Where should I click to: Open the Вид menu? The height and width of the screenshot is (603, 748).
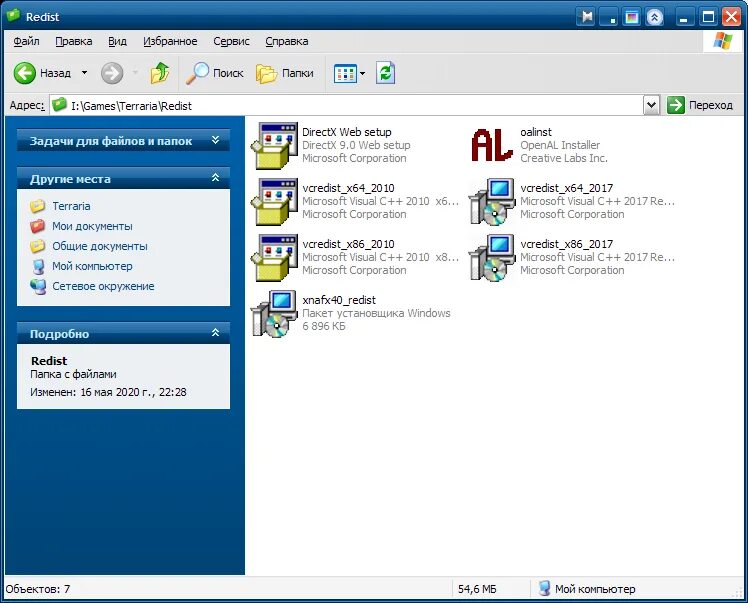117,42
